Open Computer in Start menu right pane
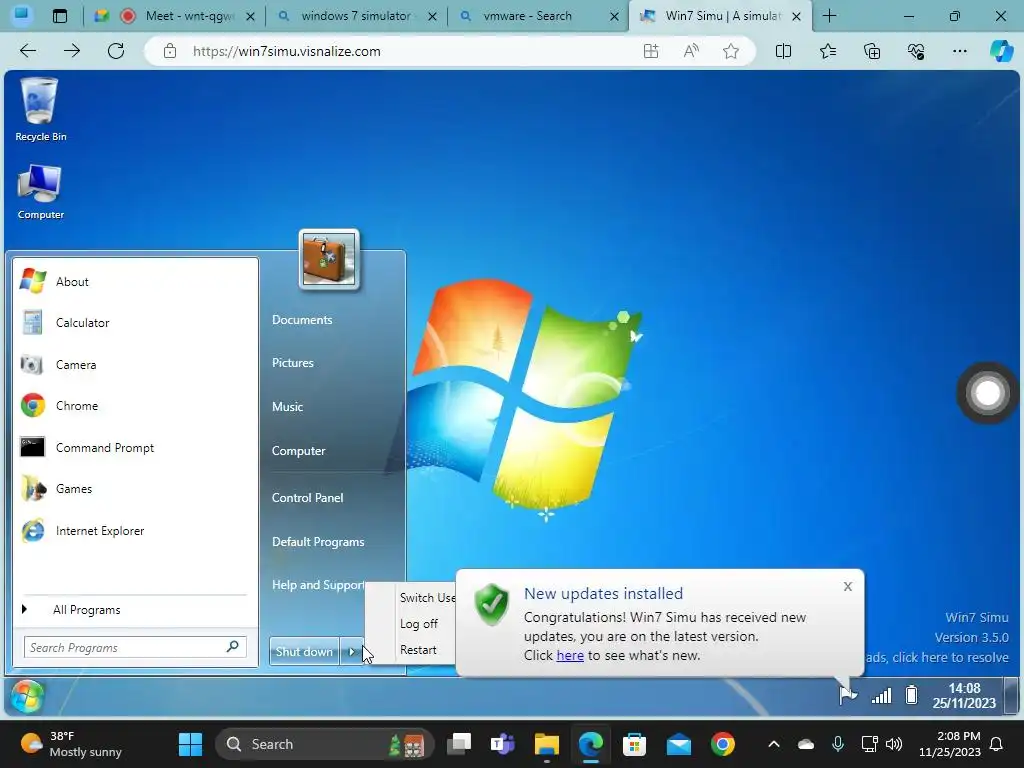This screenshot has width=1024, height=768. [298, 451]
